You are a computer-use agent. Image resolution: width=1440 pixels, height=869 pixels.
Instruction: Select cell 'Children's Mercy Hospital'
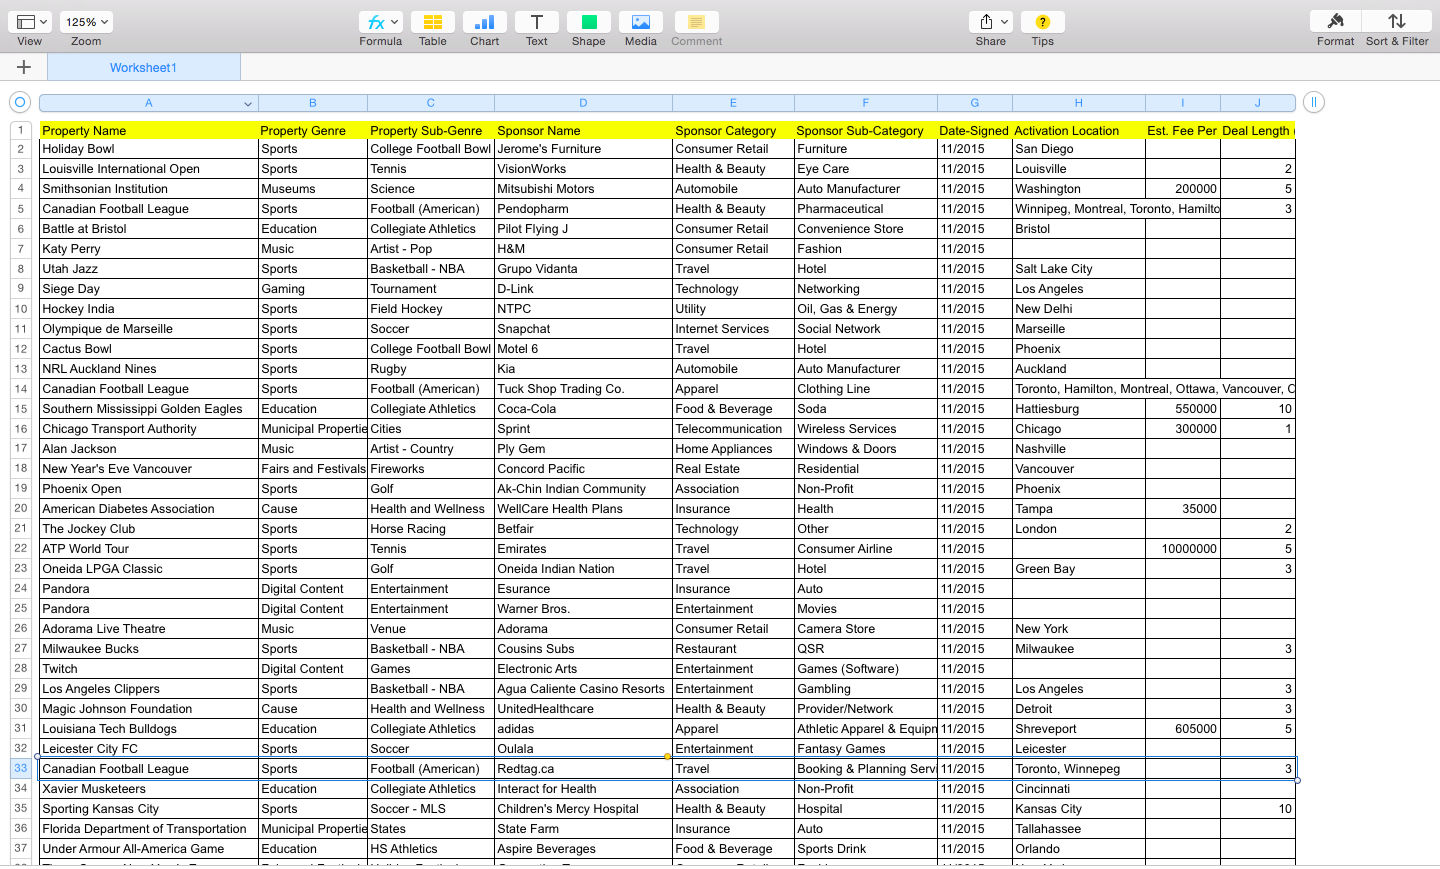[583, 809]
